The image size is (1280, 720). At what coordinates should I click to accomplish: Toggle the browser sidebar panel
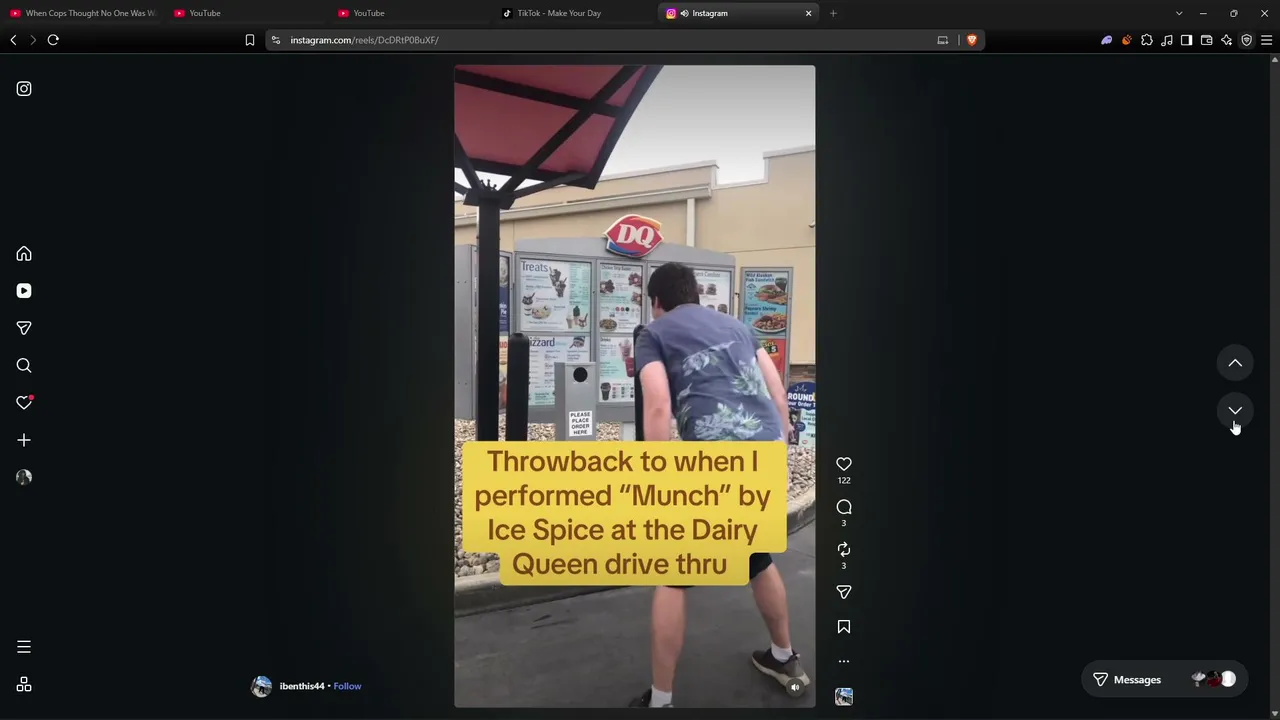point(1187,40)
